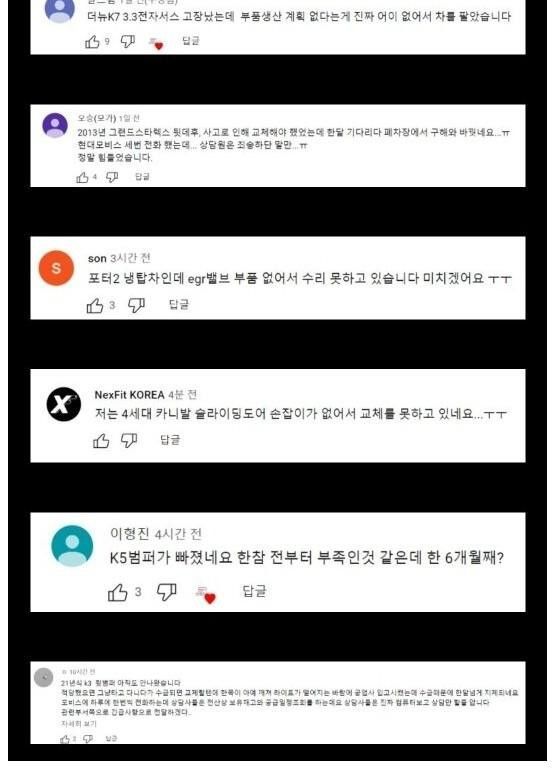
Task: Like 이형진's K5범퍼 comment
Action: (118, 592)
